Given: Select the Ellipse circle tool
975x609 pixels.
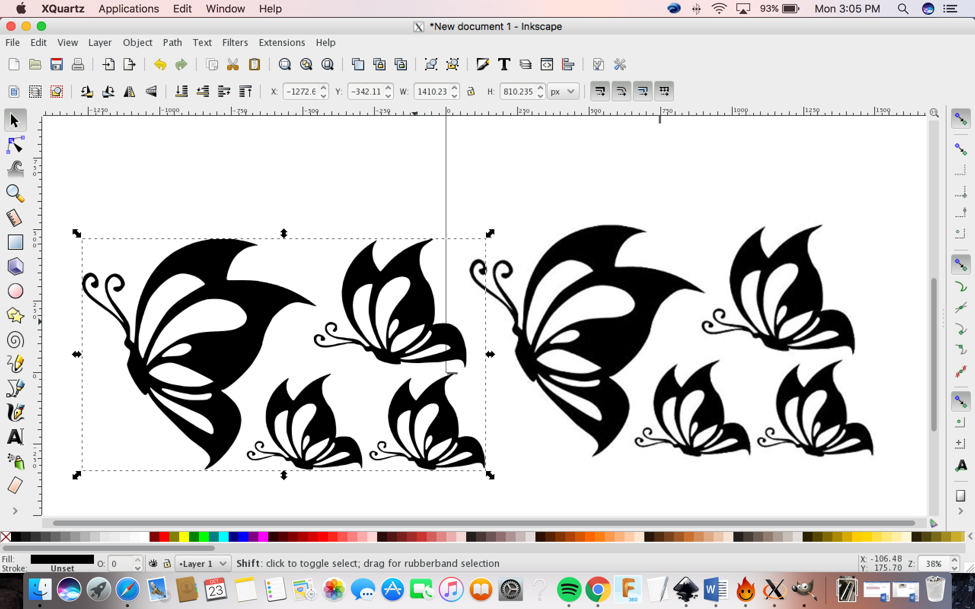Looking at the screenshot, I should [15, 291].
